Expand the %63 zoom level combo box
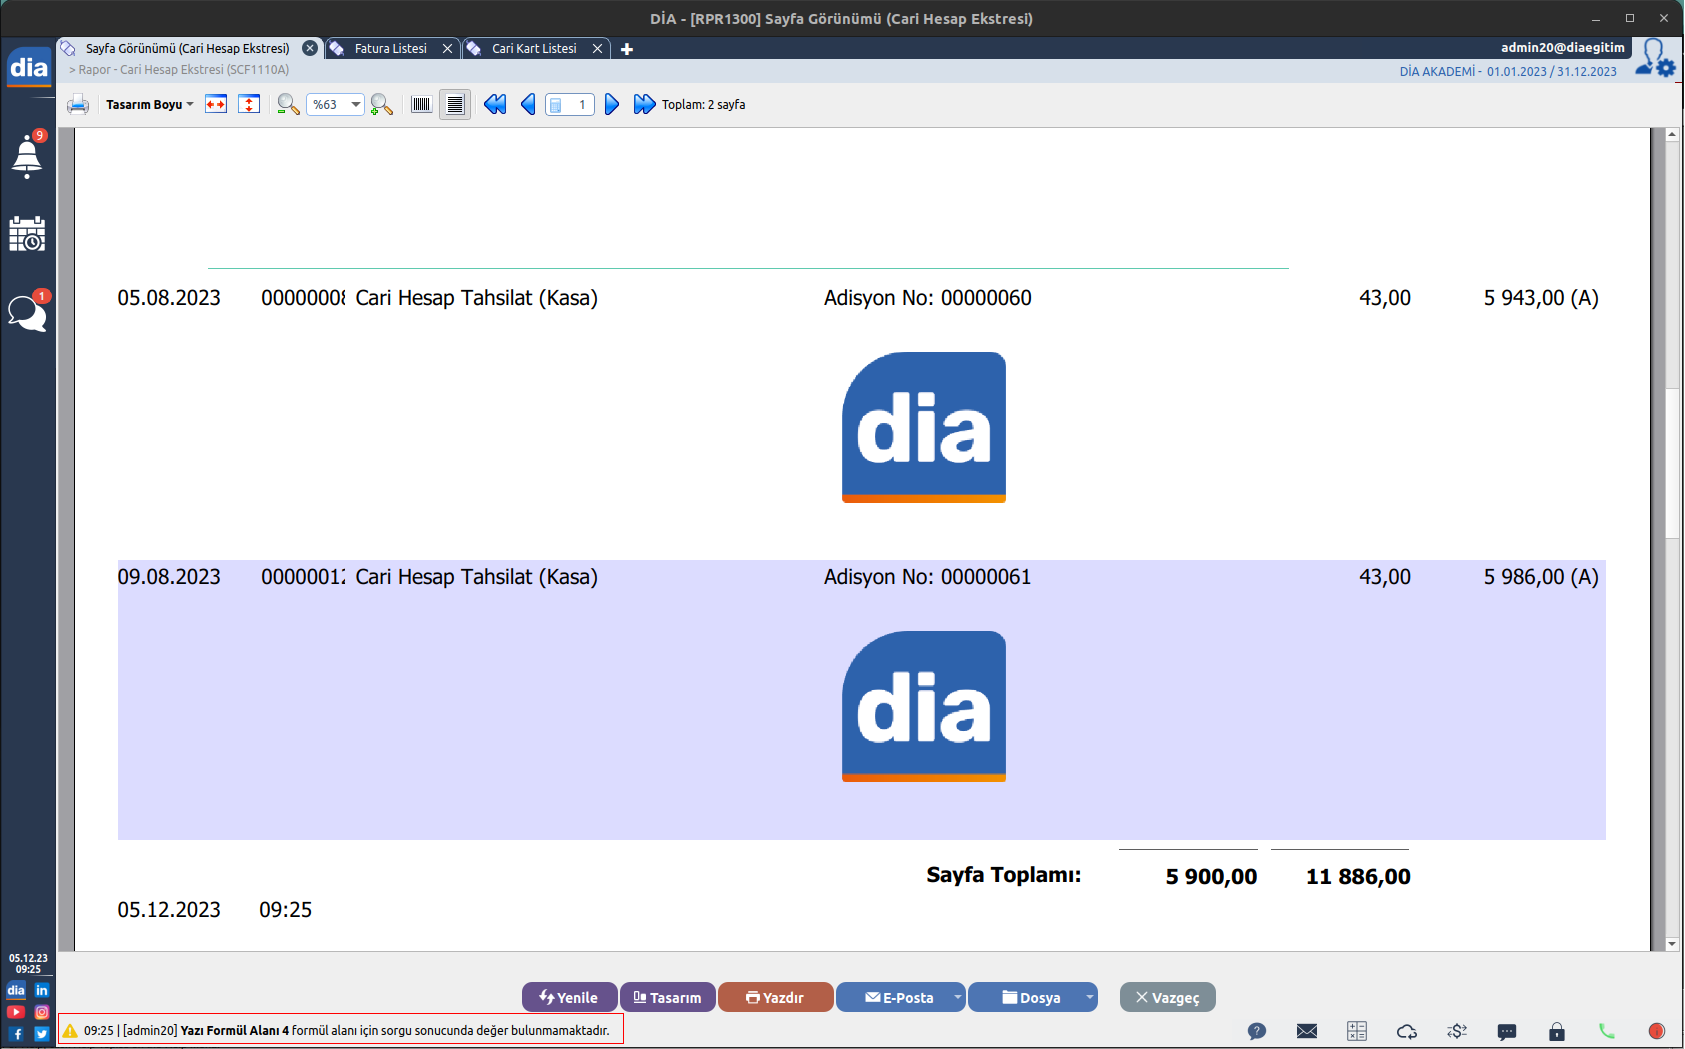 click(x=355, y=105)
